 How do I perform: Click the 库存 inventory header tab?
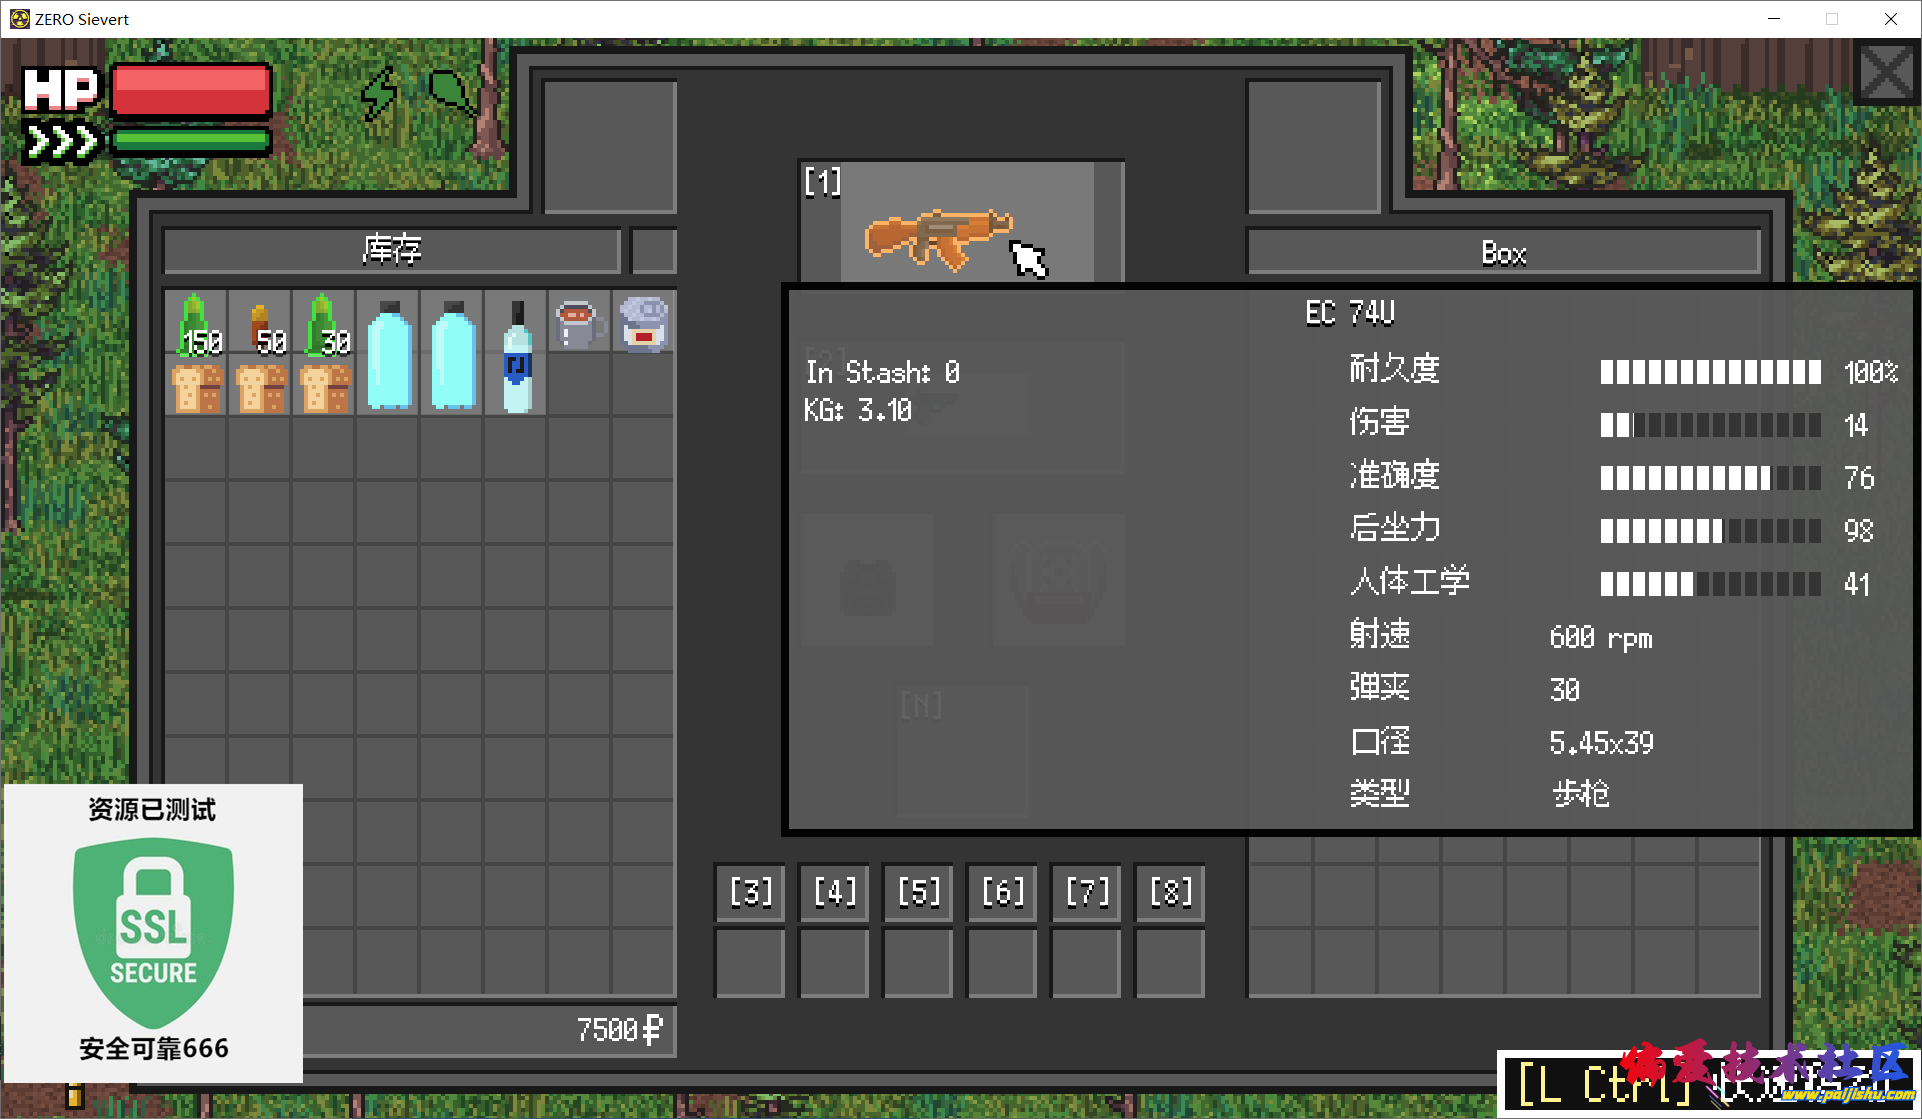pos(392,250)
